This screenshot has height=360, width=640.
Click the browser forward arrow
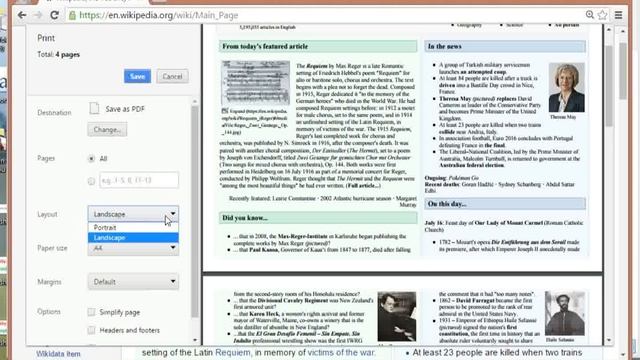[38, 16]
